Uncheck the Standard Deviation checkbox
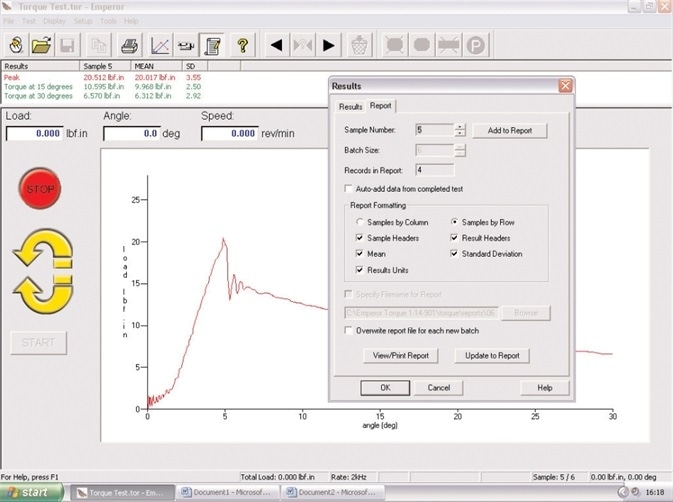The height and width of the screenshot is (502, 673). (x=455, y=254)
